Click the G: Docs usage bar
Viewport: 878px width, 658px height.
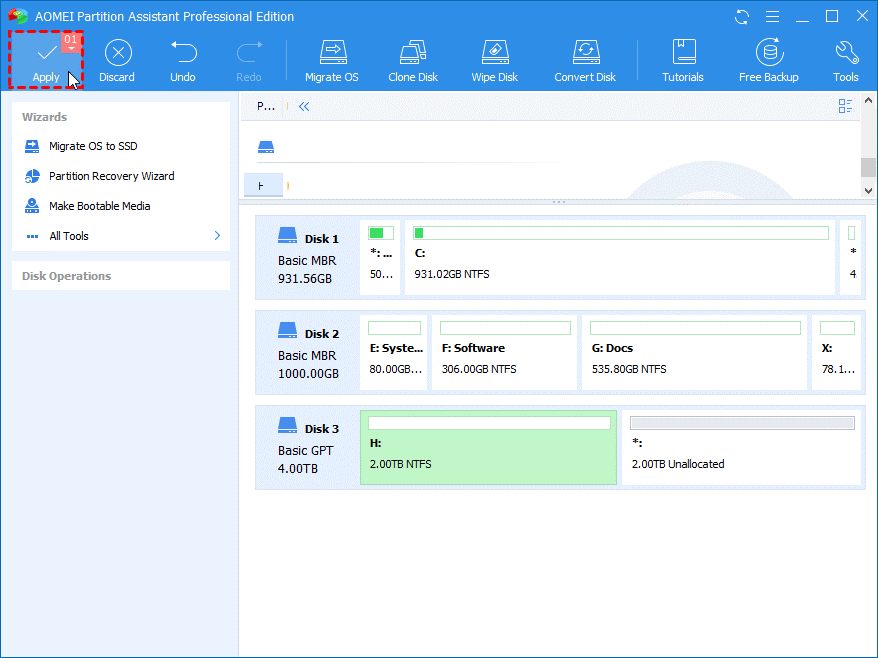(695, 328)
